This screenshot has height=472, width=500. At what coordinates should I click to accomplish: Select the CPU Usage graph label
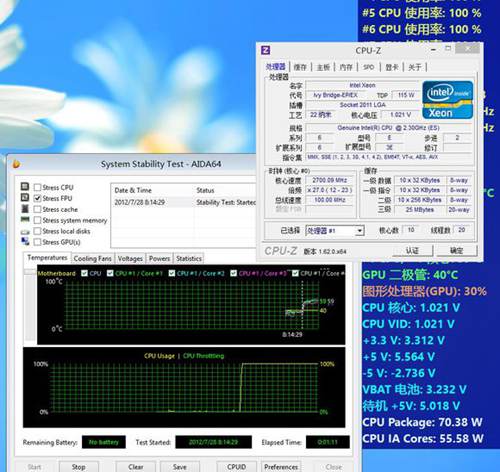(159, 356)
